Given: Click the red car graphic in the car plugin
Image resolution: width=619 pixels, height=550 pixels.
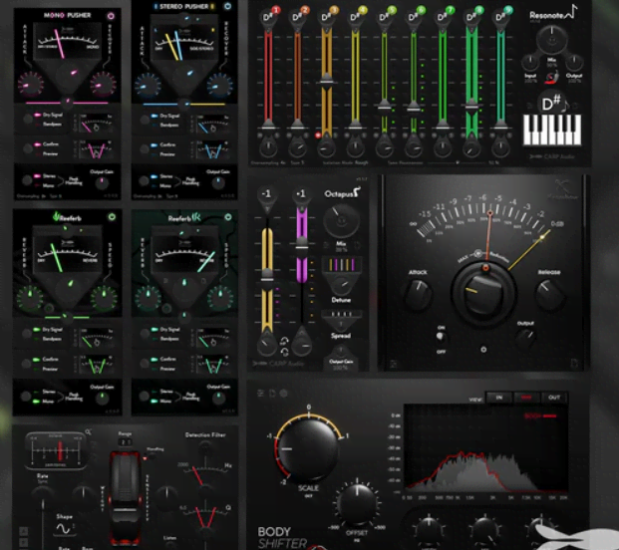Looking at the screenshot, I should pos(125,499).
